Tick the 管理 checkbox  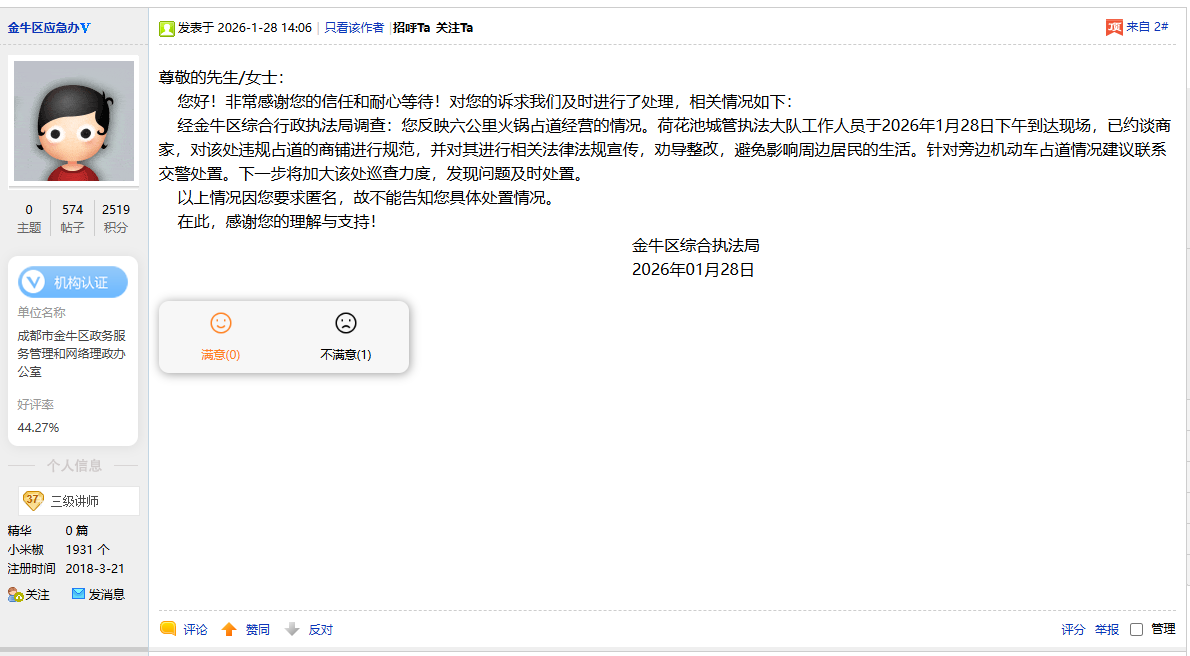(1136, 629)
